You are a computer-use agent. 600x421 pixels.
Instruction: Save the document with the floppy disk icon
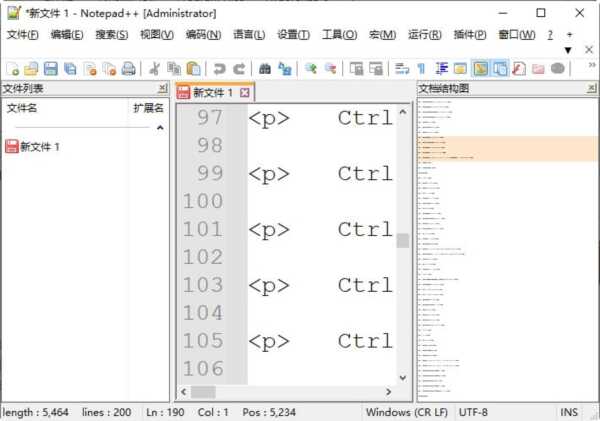[x=51, y=69]
